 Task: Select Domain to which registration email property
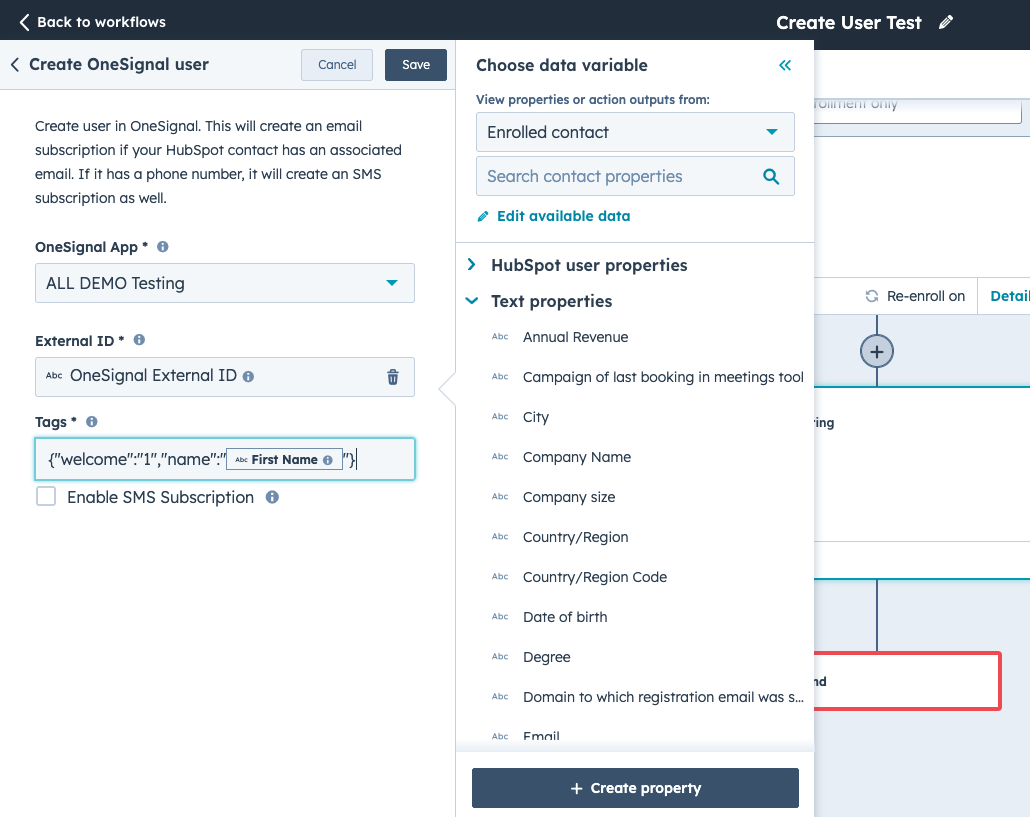[x=663, y=697]
